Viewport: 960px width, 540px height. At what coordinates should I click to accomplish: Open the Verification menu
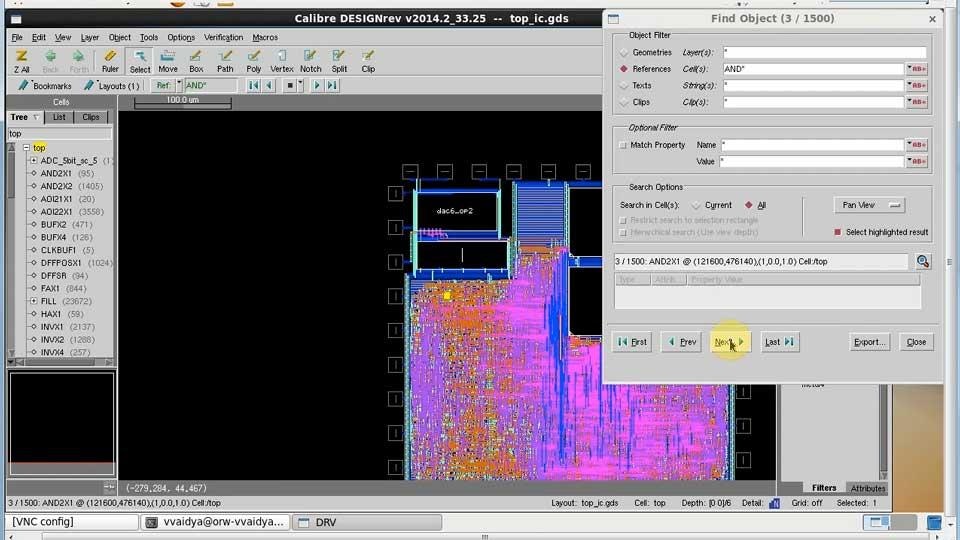pos(223,37)
